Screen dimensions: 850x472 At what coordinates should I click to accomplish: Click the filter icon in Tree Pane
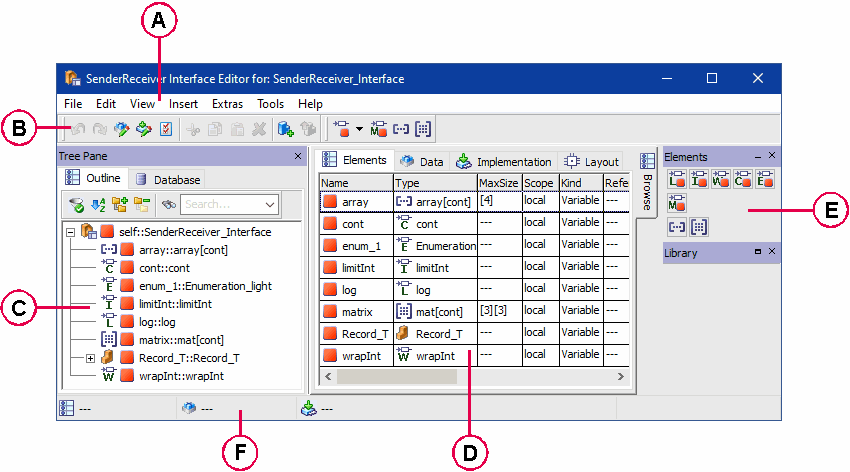pos(76,205)
